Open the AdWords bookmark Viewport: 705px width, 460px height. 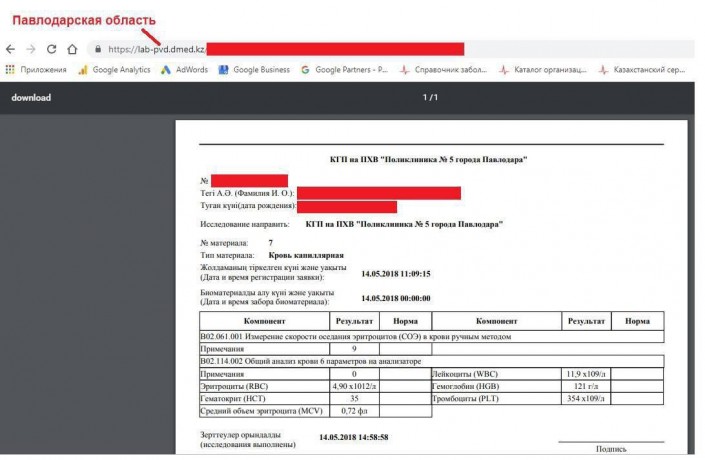tap(183, 70)
